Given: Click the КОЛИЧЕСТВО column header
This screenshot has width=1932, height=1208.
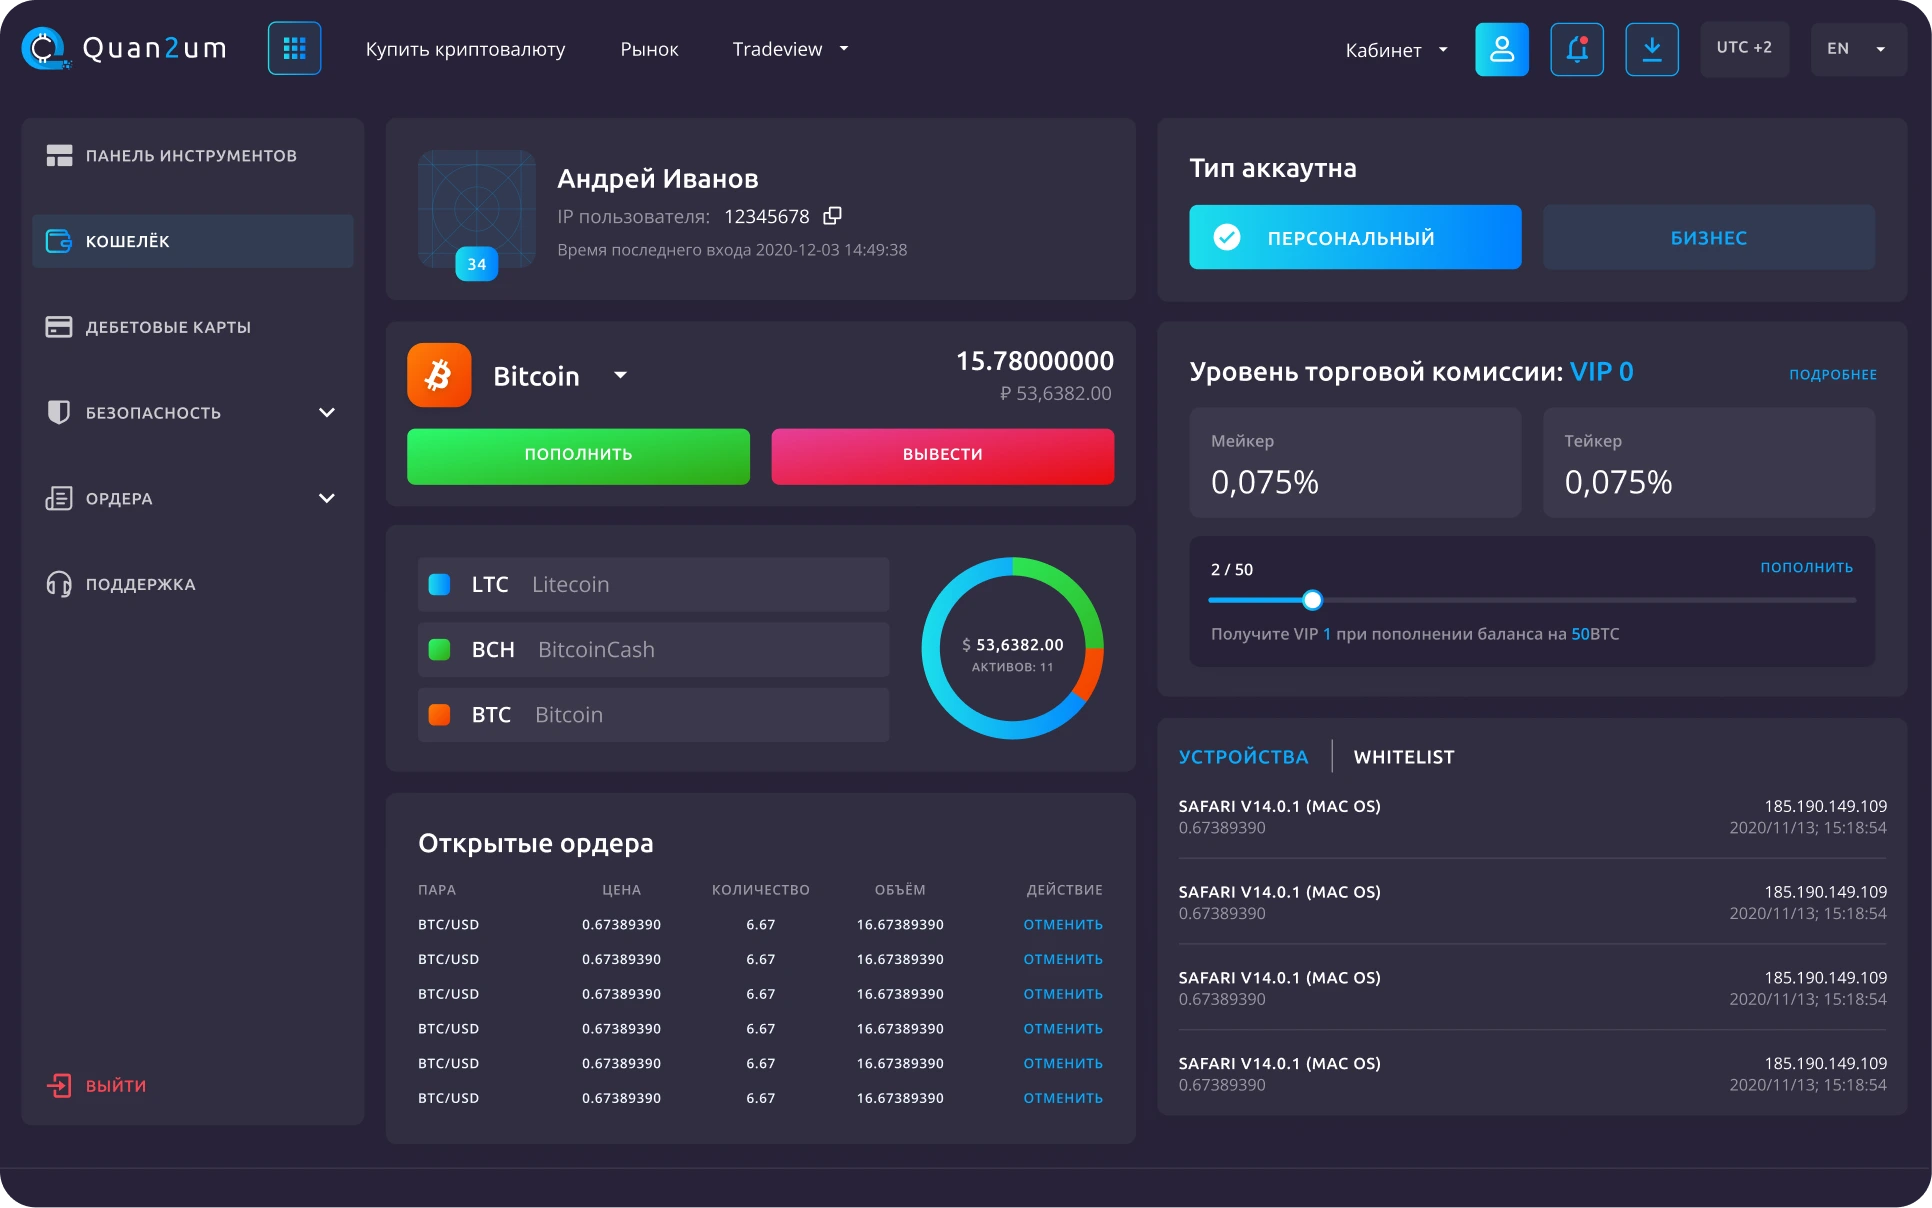Looking at the screenshot, I should tap(760, 890).
